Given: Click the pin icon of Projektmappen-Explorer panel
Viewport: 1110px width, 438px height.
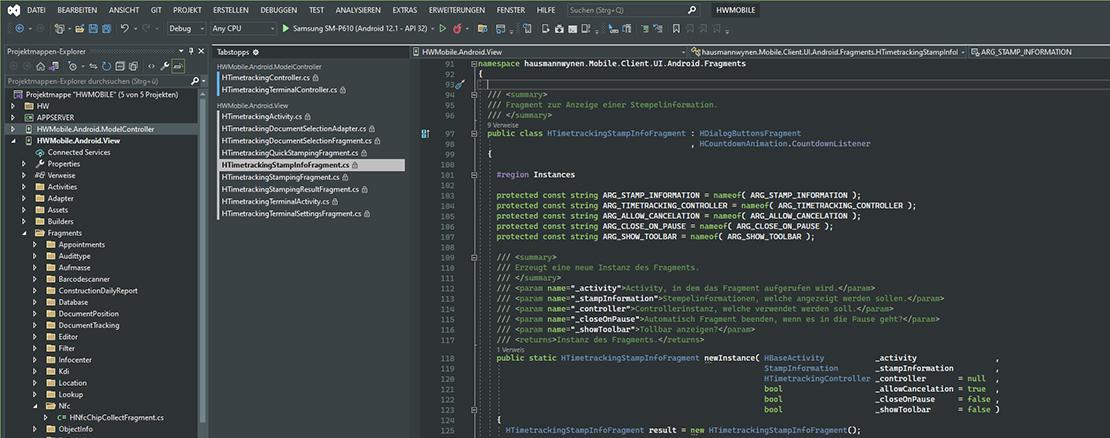Looking at the screenshot, I should click(x=191, y=51).
